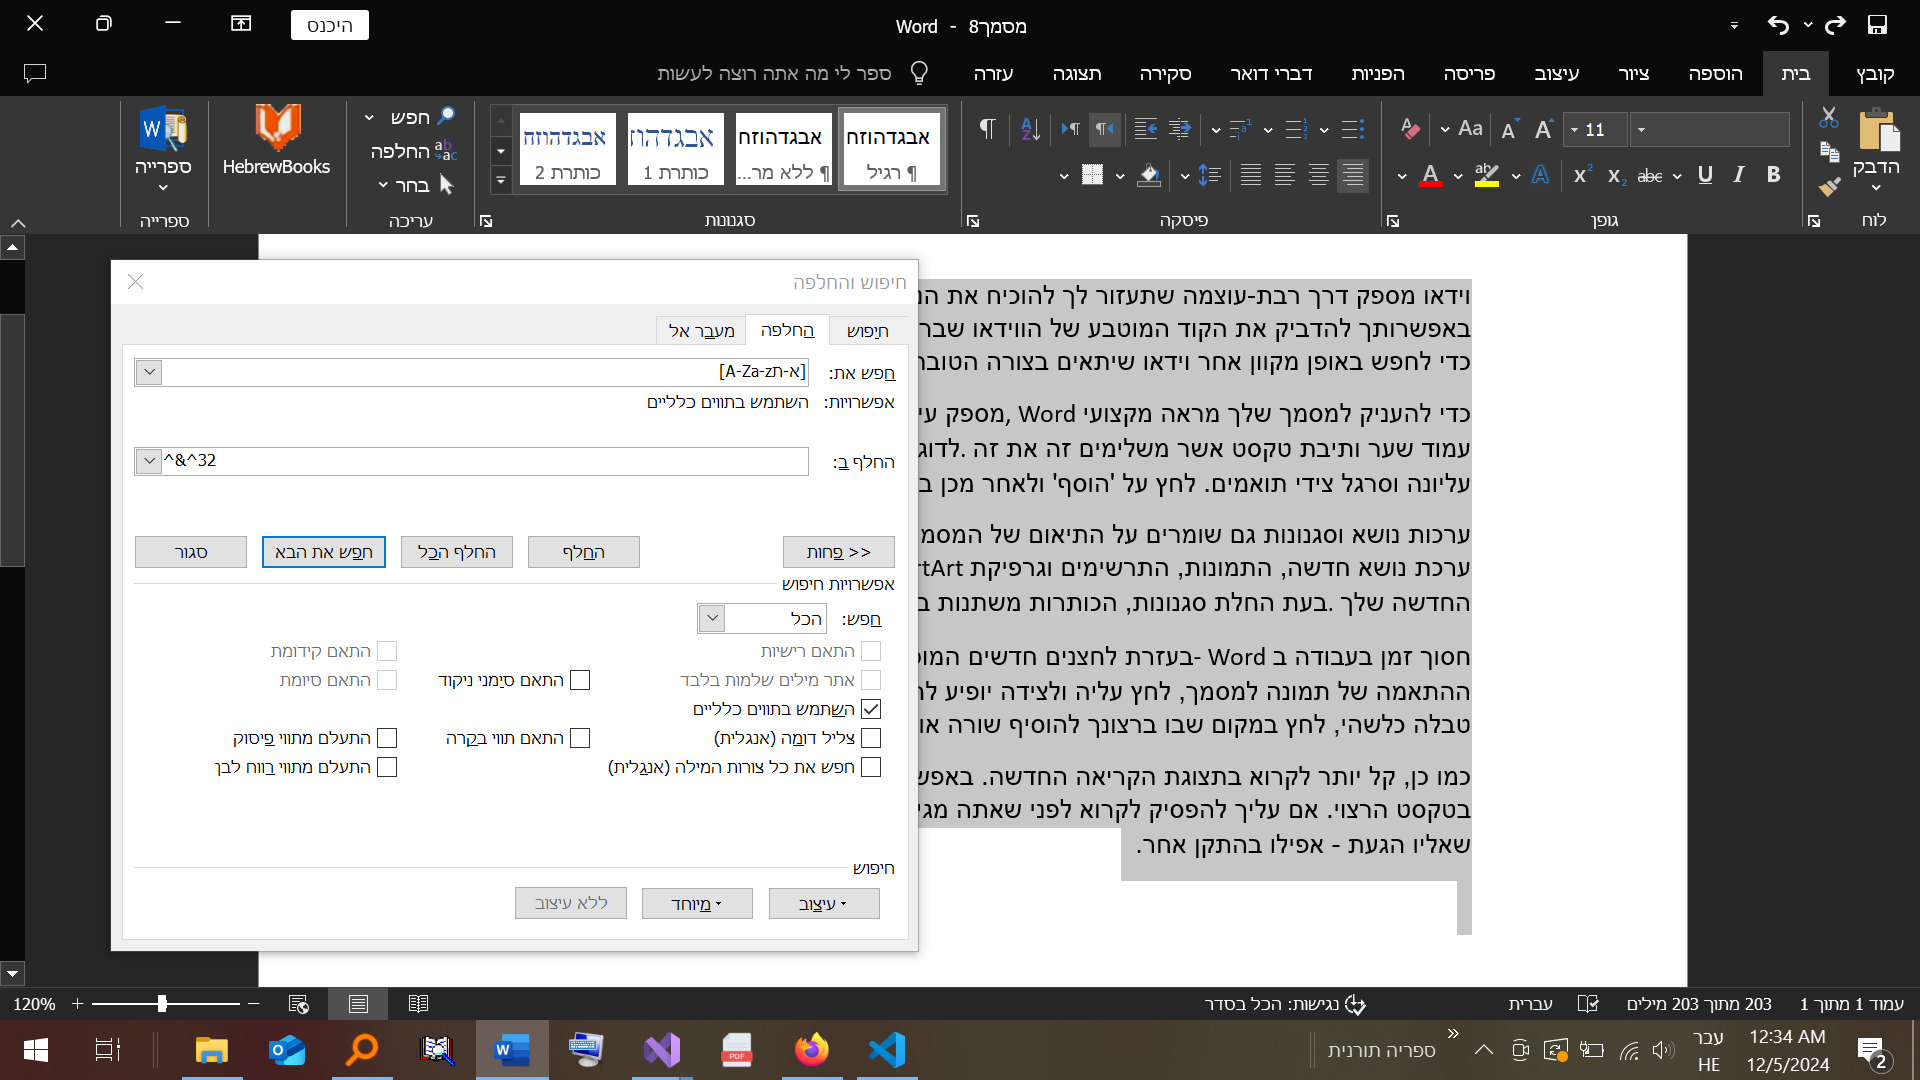
Task: Click the Less options button
Action: click(x=839, y=552)
